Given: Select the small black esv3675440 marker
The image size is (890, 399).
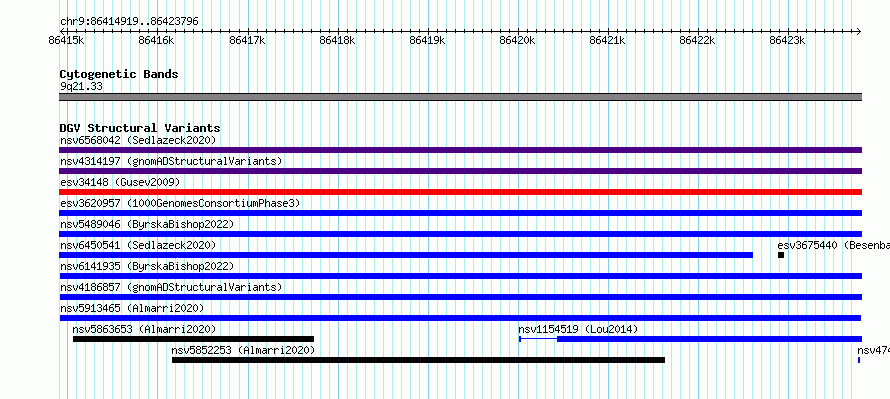Looking at the screenshot, I should click(781, 255).
